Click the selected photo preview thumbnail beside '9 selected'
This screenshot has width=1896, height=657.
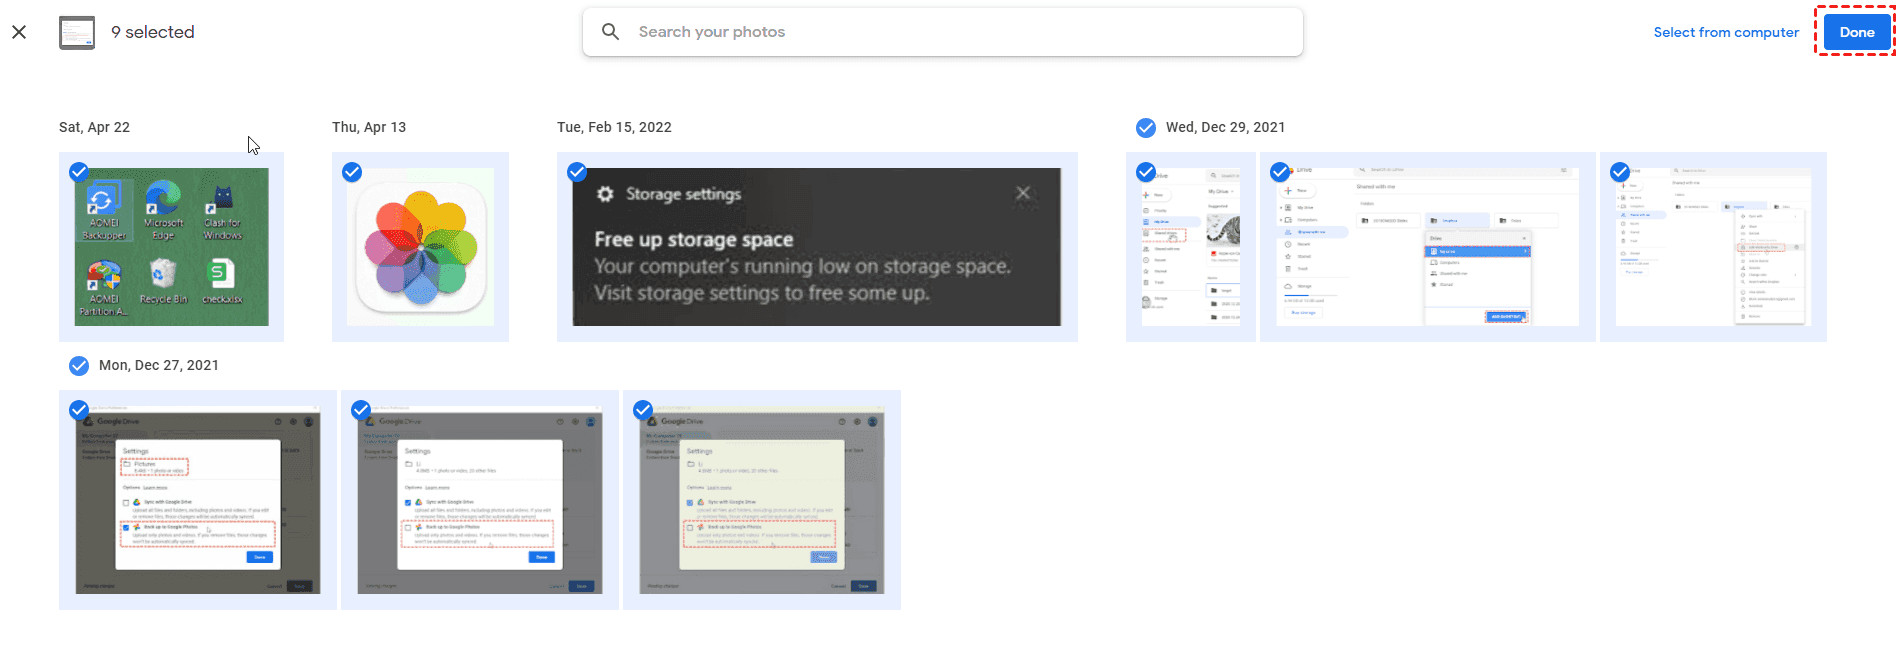pos(77,32)
